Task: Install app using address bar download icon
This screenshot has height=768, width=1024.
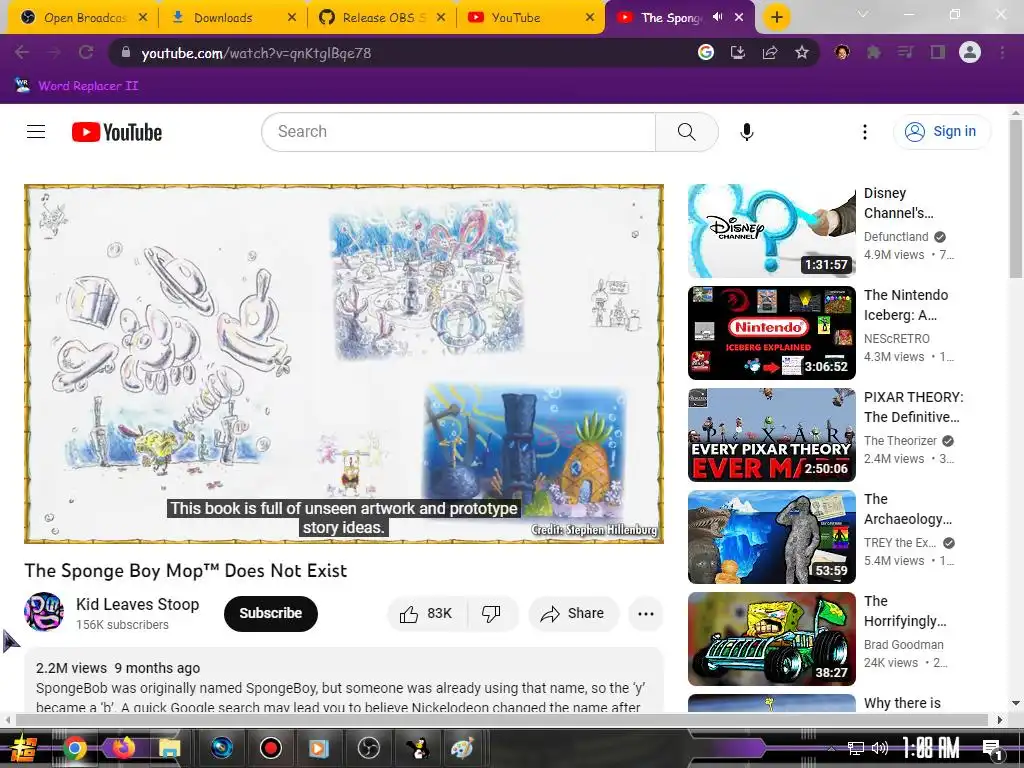Action: tap(737, 52)
